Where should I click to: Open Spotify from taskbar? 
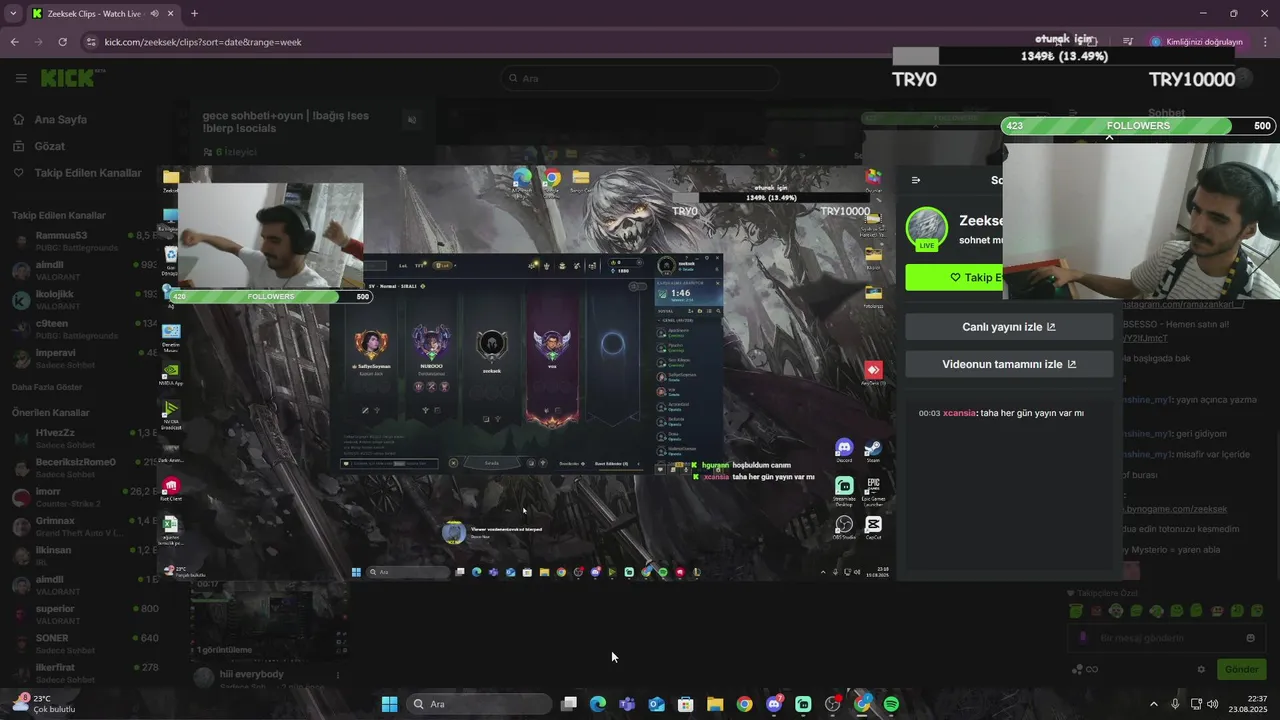coord(891,704)
